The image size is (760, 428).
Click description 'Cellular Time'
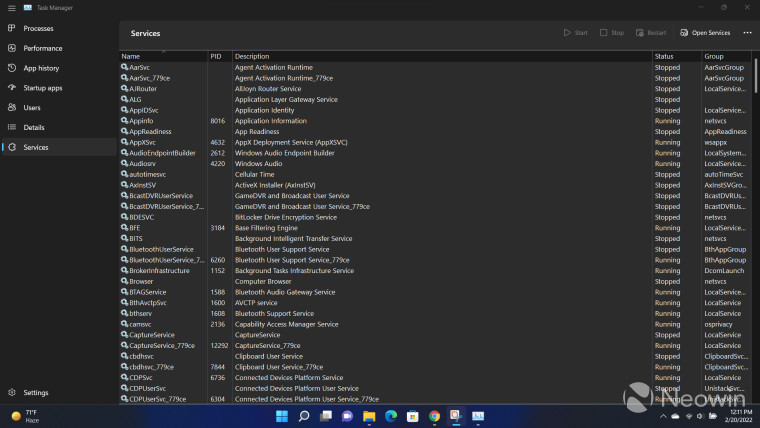[x=254, y=174]
